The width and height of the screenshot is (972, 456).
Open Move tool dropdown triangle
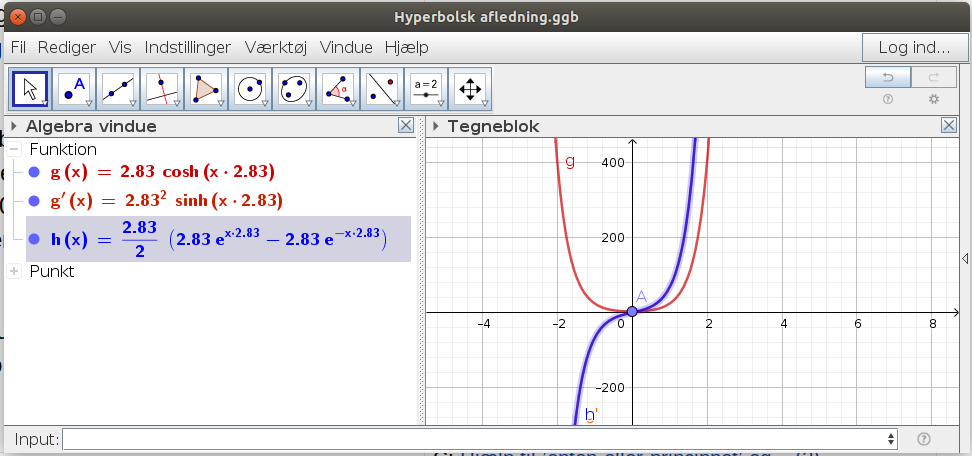pyautogui.click(x=44, y=103)
